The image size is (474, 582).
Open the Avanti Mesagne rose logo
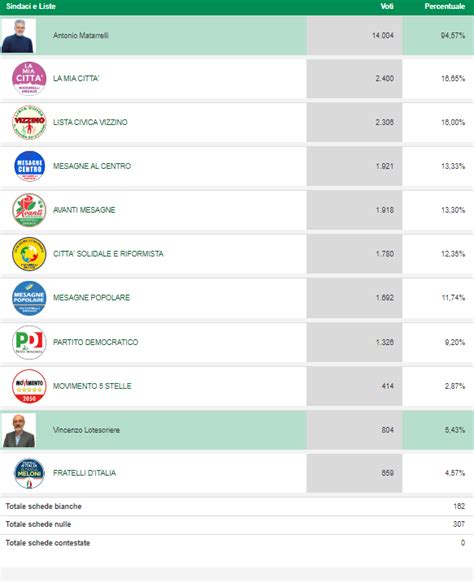click(x=29, y=210)
